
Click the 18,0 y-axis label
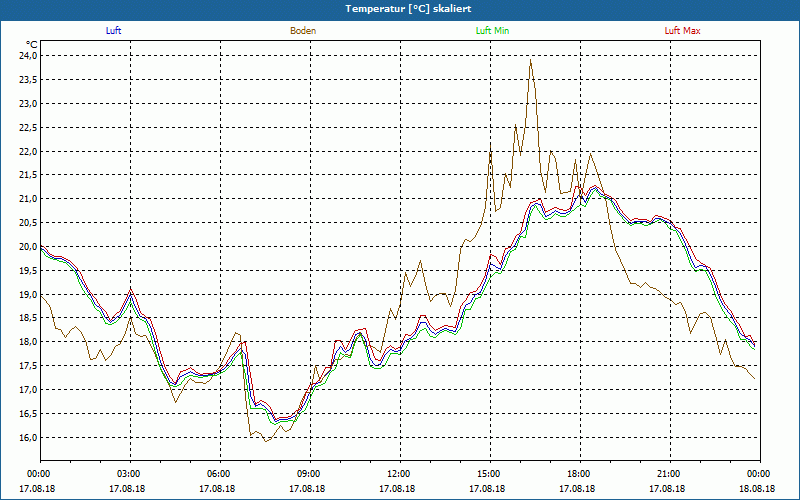pyautogui.click(x=28, y=342)
